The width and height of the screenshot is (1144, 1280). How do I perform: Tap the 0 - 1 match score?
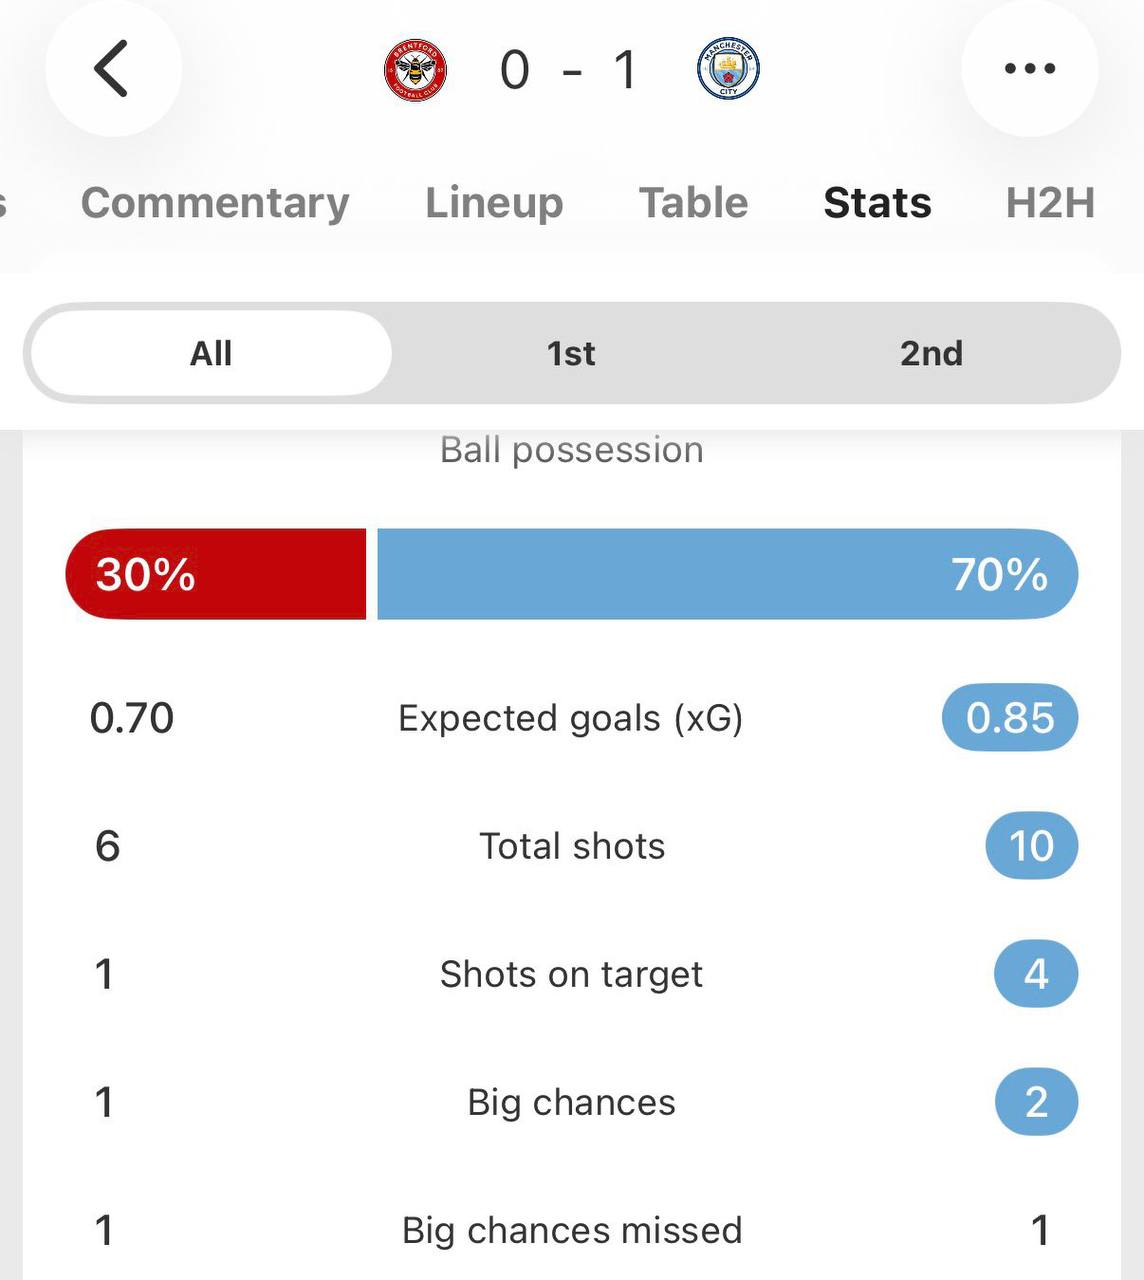tap(570, 70)
